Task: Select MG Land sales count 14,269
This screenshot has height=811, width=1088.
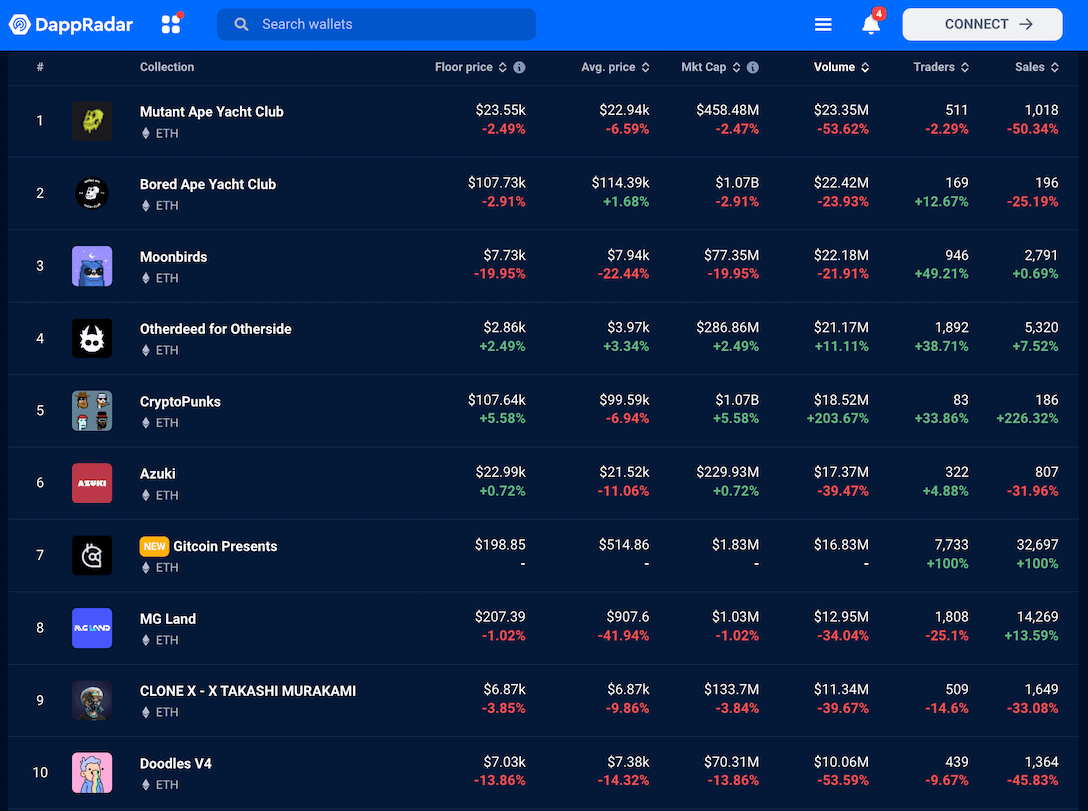Action: pos(1037,617)
